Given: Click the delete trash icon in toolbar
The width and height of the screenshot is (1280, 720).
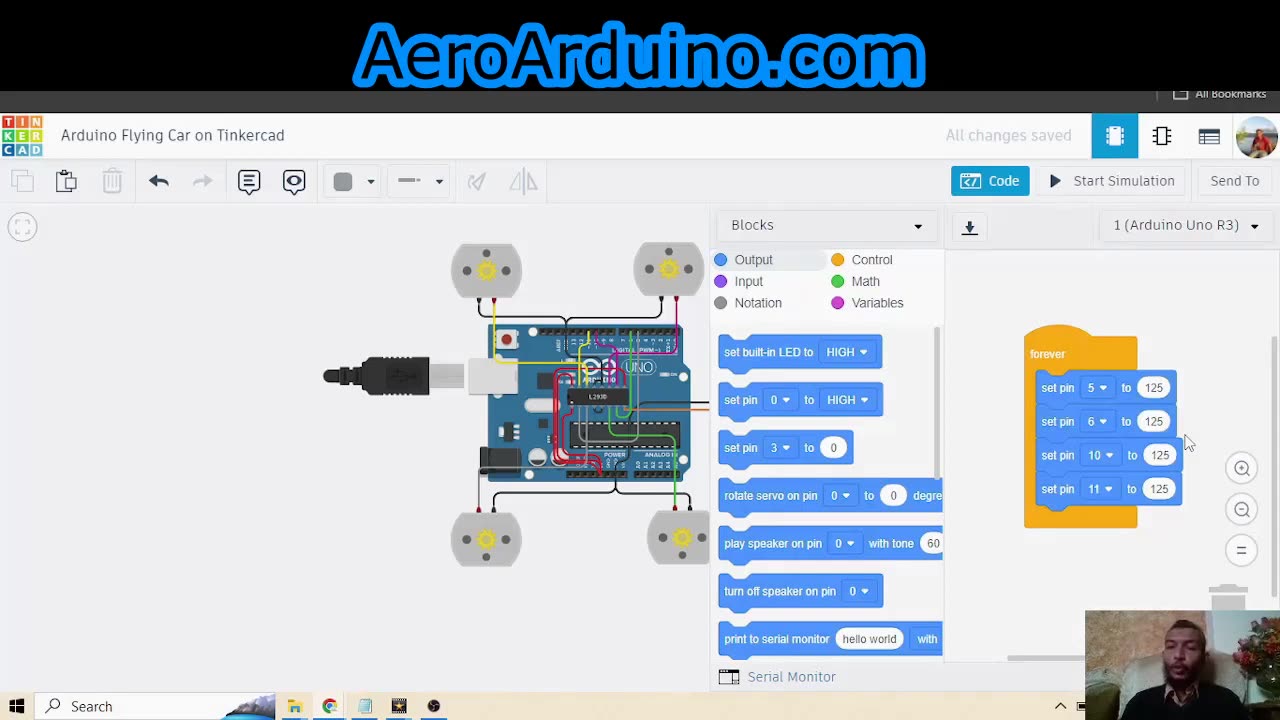Looking at the screenshot, I should (x=112, y=181).
